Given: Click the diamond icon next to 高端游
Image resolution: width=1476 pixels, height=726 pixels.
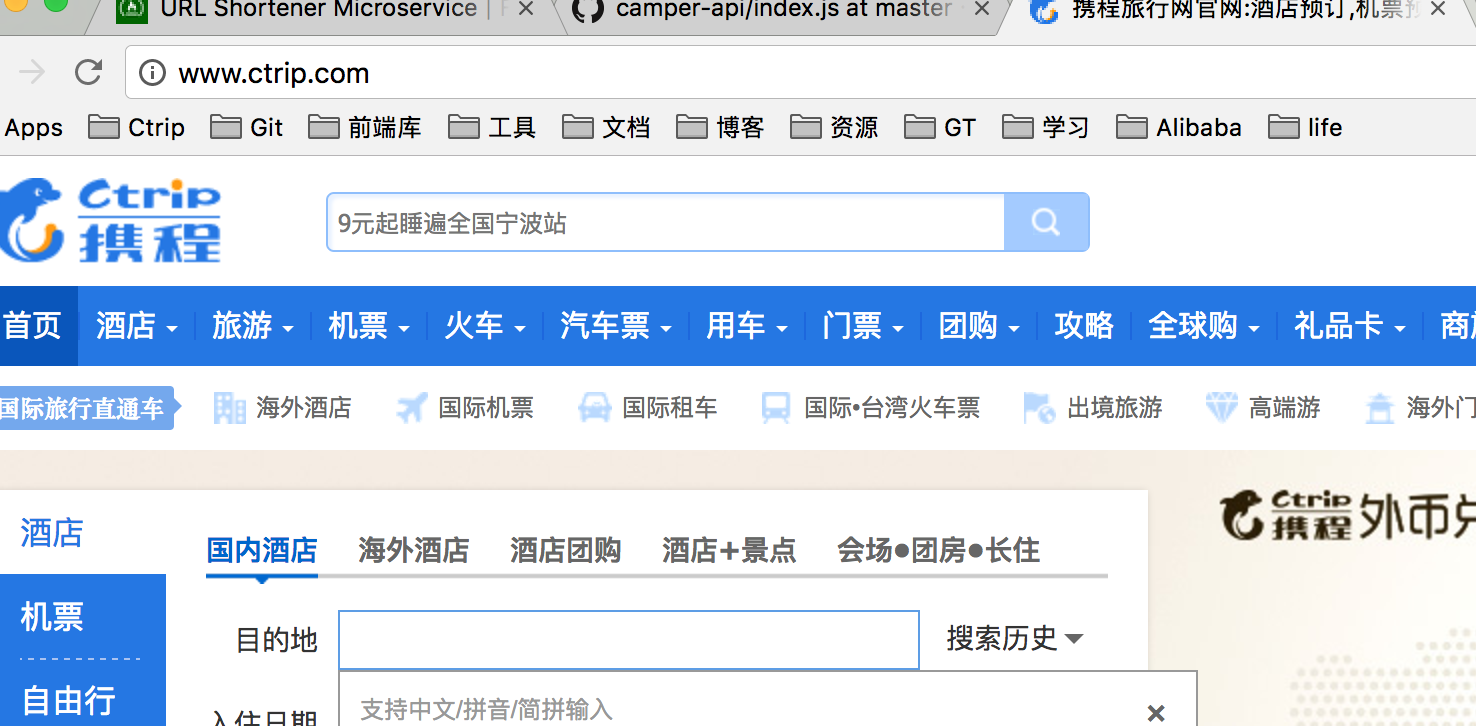Looking at the screenshot, I should pyautogui.click(x=1221, y=408).
